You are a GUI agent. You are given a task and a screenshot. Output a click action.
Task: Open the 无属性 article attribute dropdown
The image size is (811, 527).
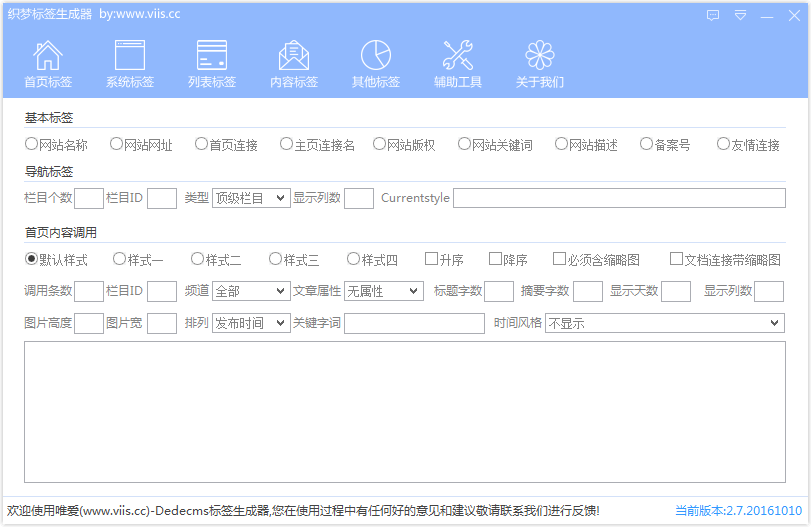tap(384, 291)
